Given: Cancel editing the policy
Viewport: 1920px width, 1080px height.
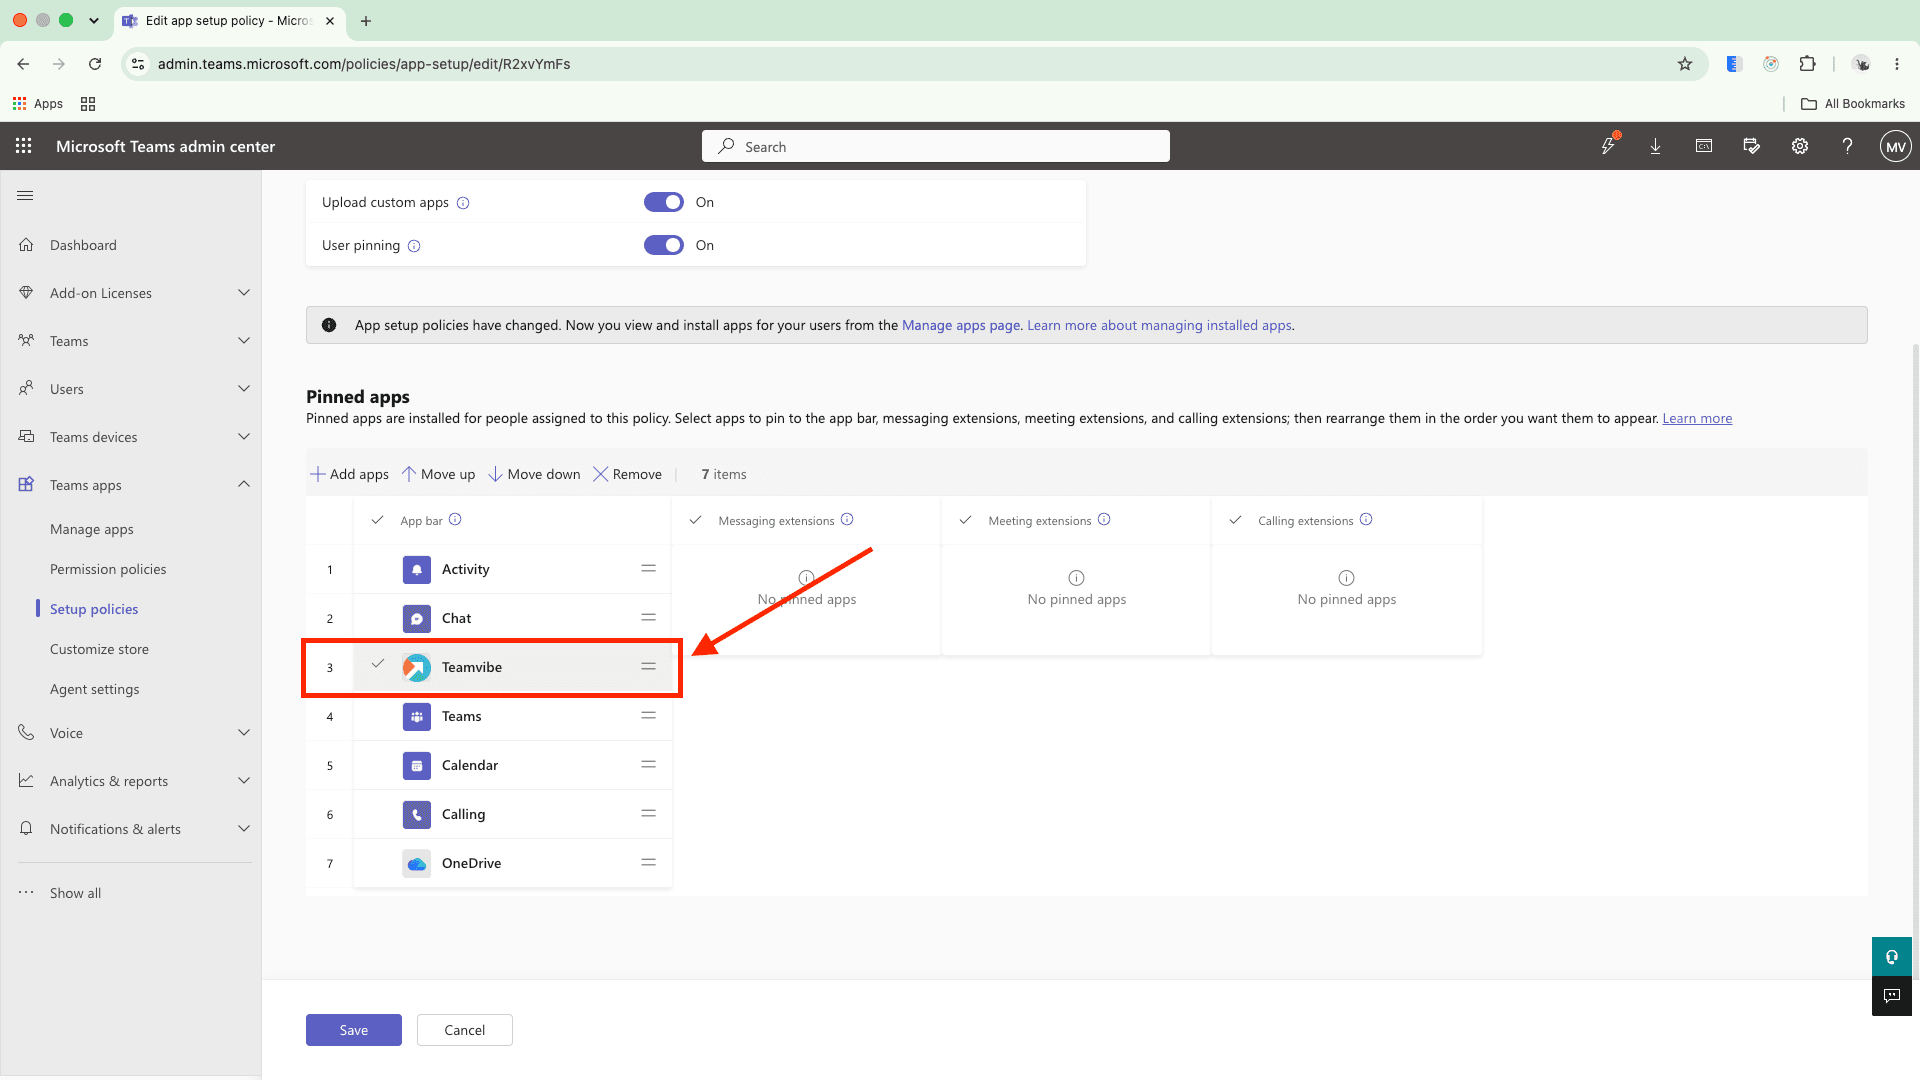Looking at the screenshot, I should [x=465, y=1030].
